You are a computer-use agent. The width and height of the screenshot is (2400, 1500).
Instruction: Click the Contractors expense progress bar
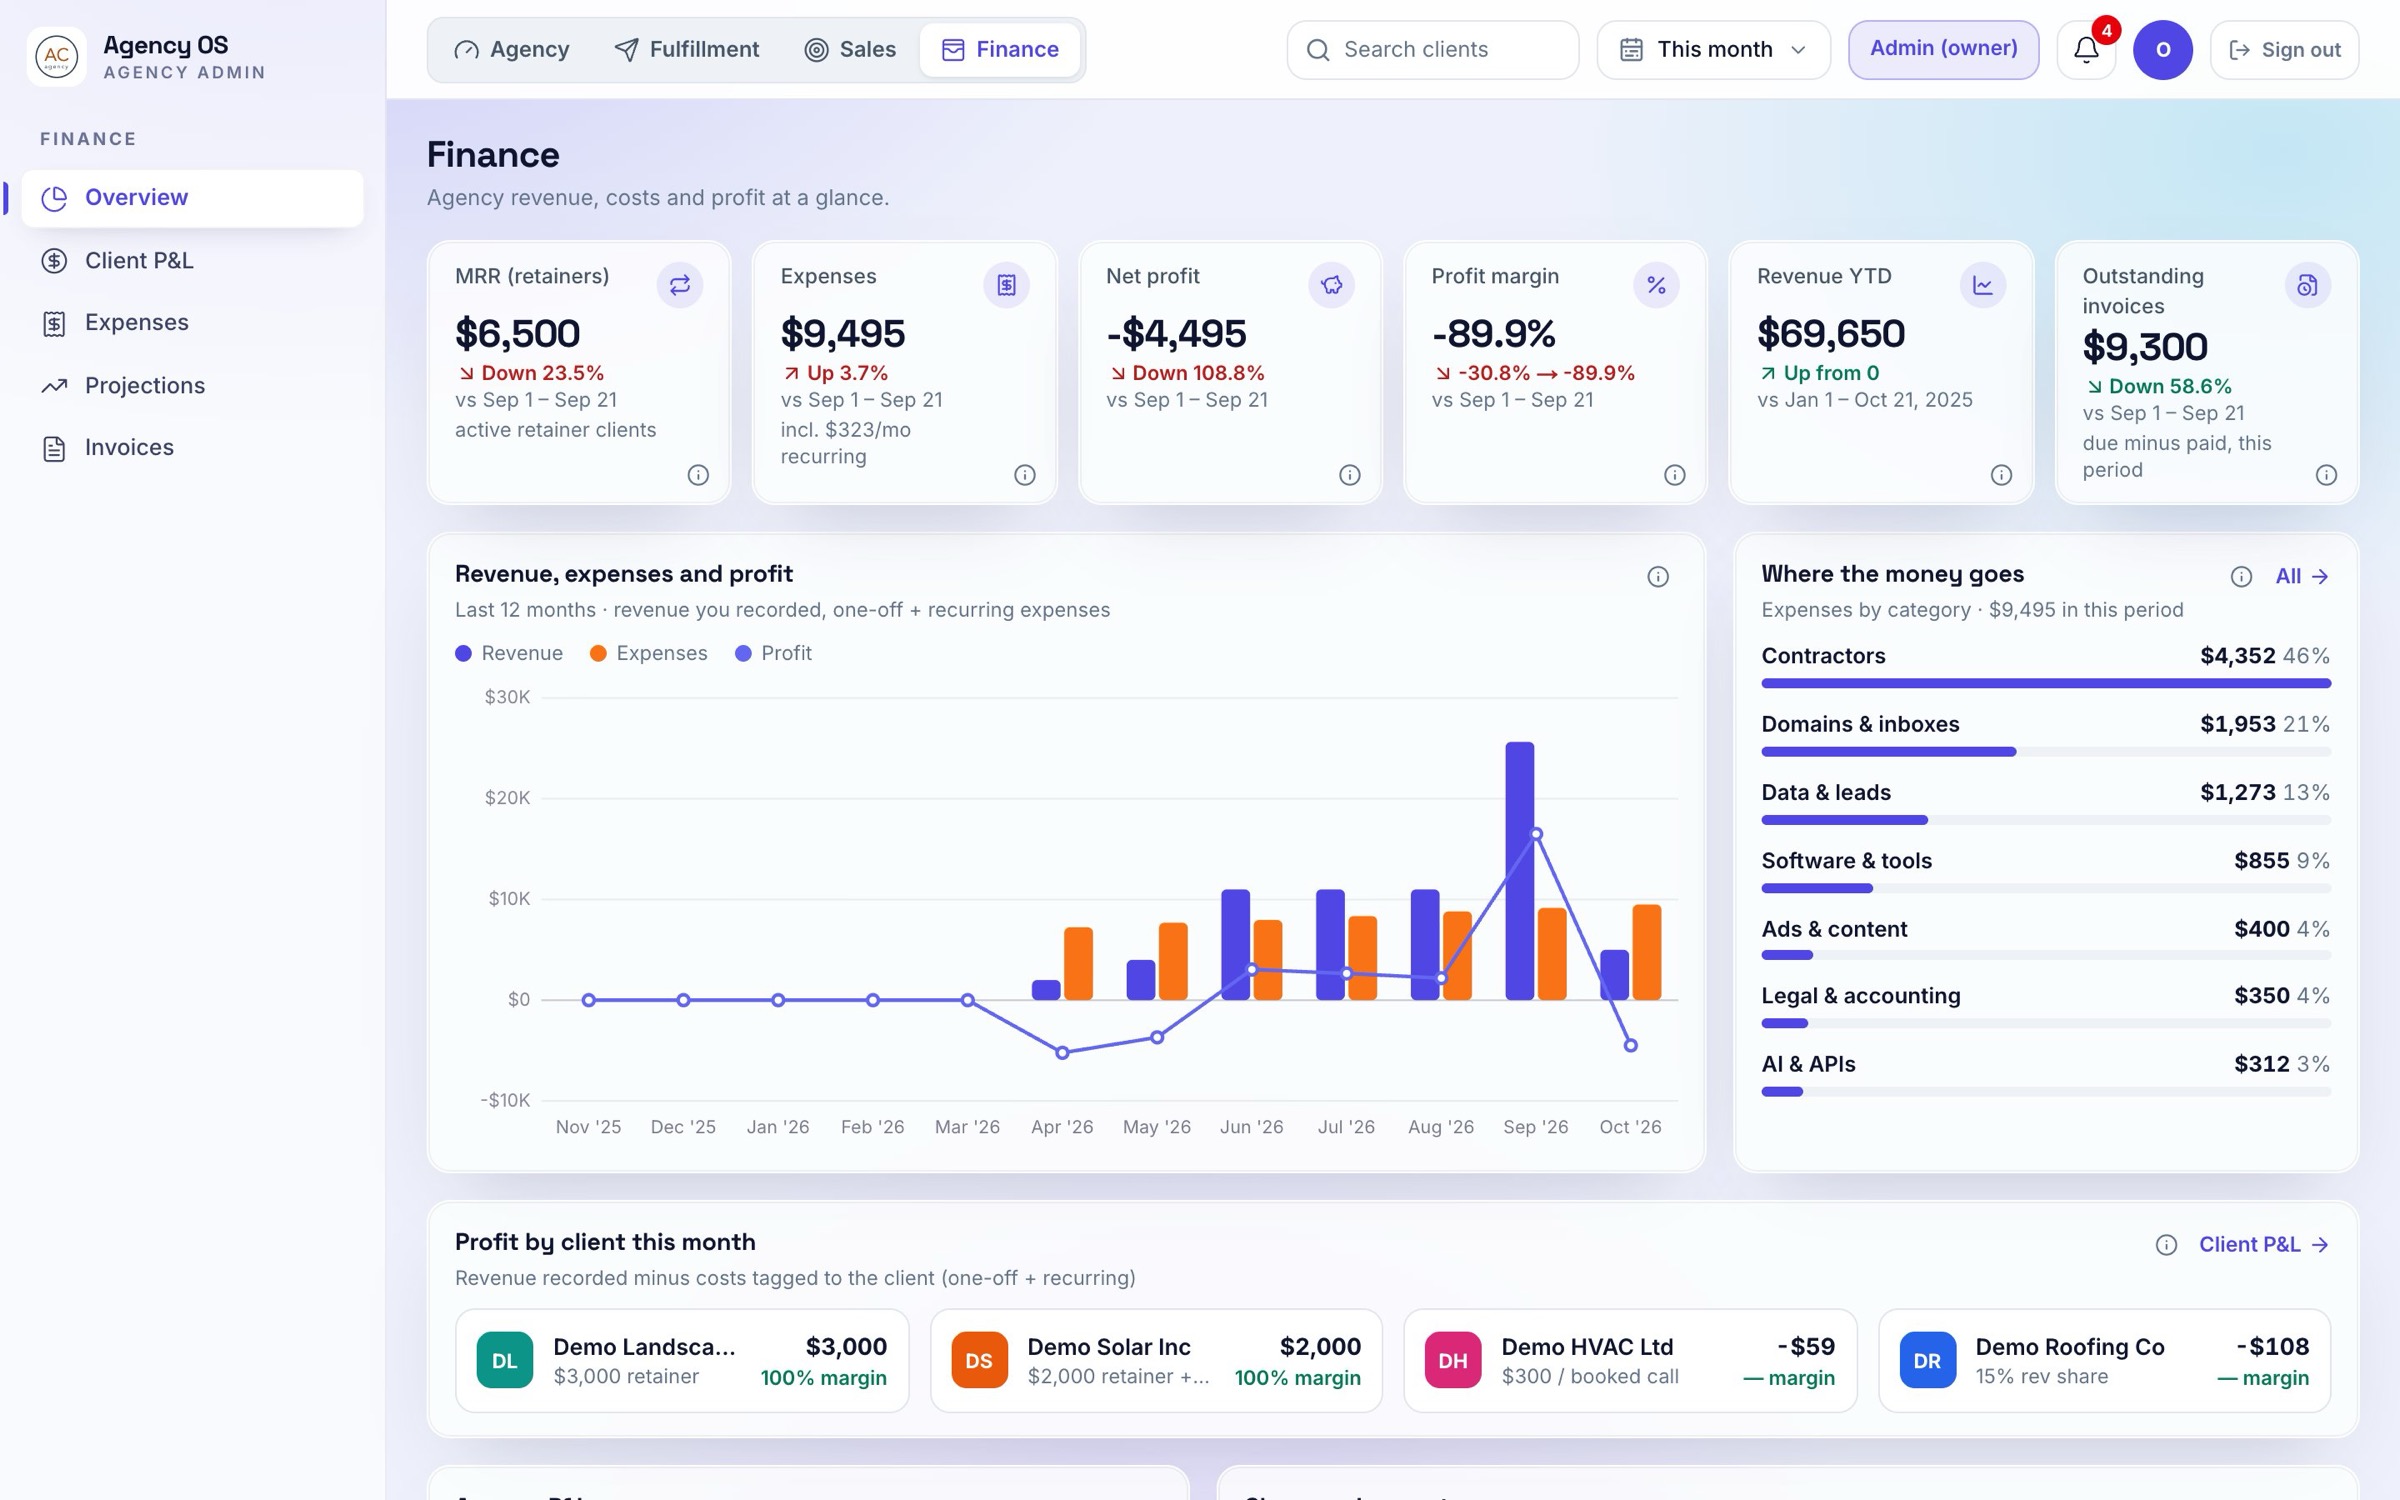(x=2046, y=684)
